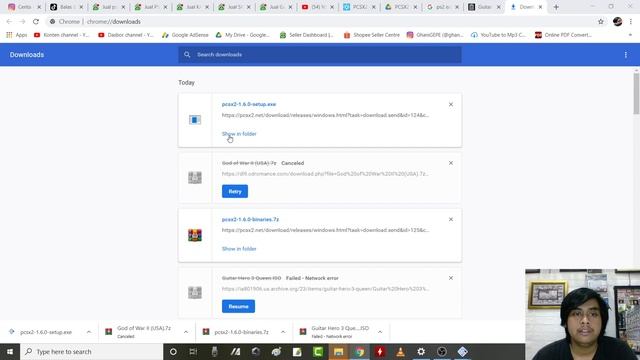Click the pcsx2 setup.exe file icon
This screenshot has height=360, width=640.
195,120
